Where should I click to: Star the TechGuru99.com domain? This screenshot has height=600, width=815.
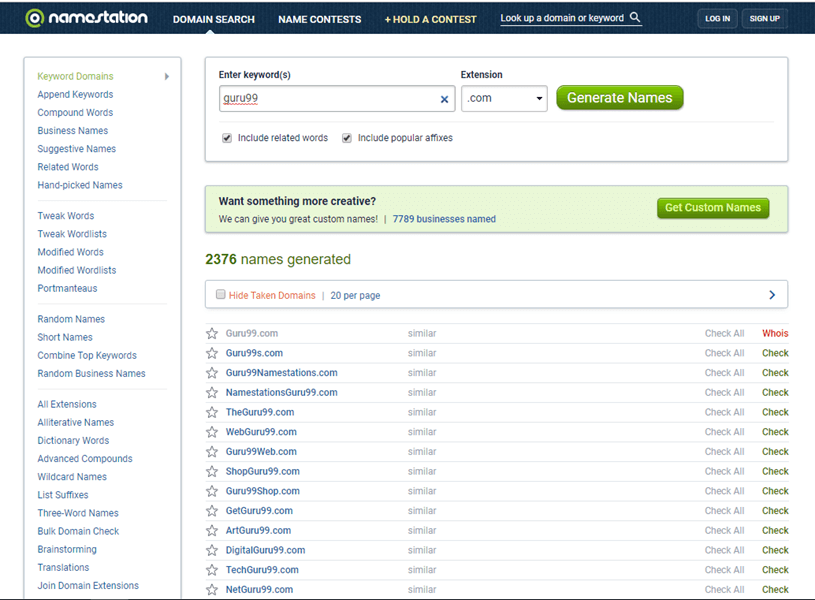click(x=212, y=570)
